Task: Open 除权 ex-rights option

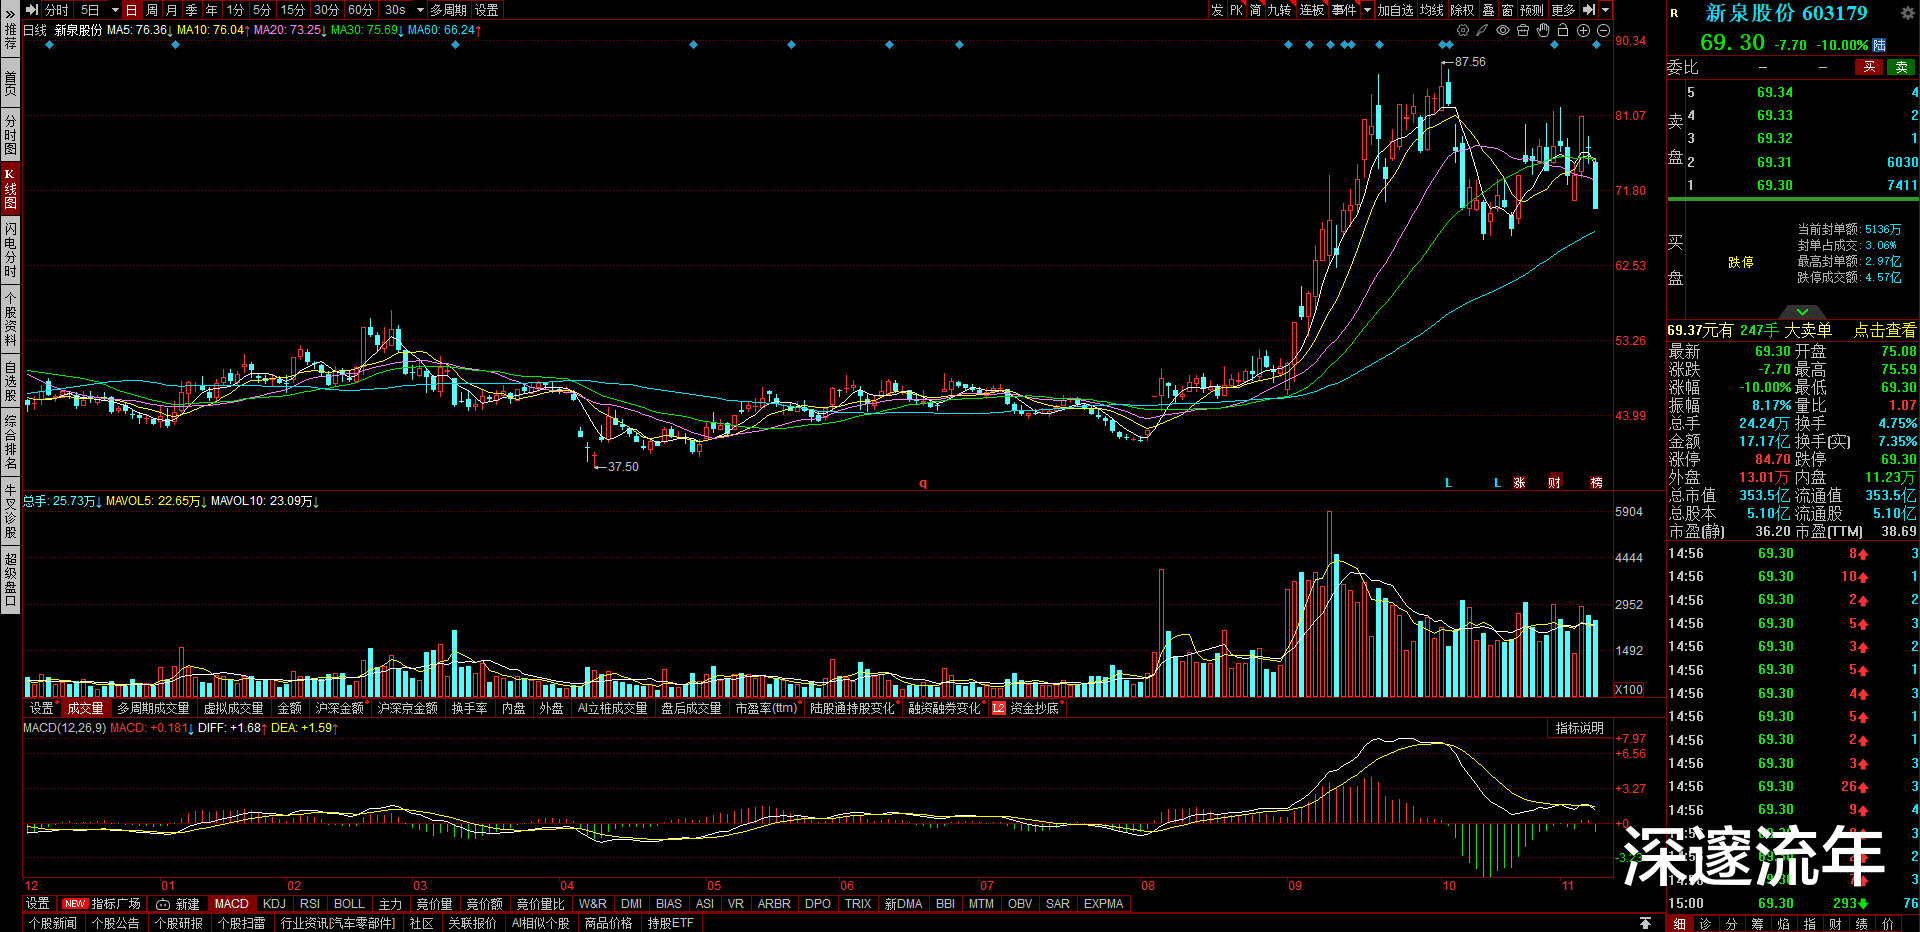Action: (1462, 10)
